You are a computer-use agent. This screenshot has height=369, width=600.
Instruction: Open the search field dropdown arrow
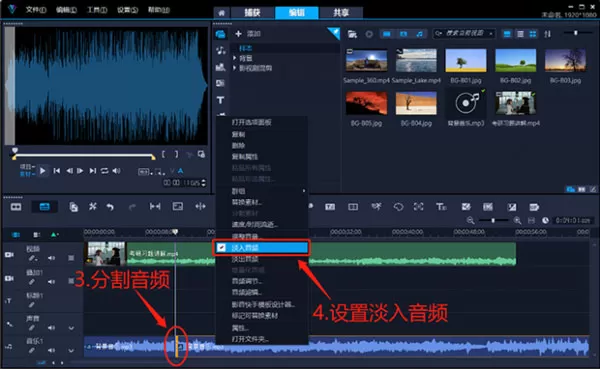pyautogui.click(x=491, y=34)
